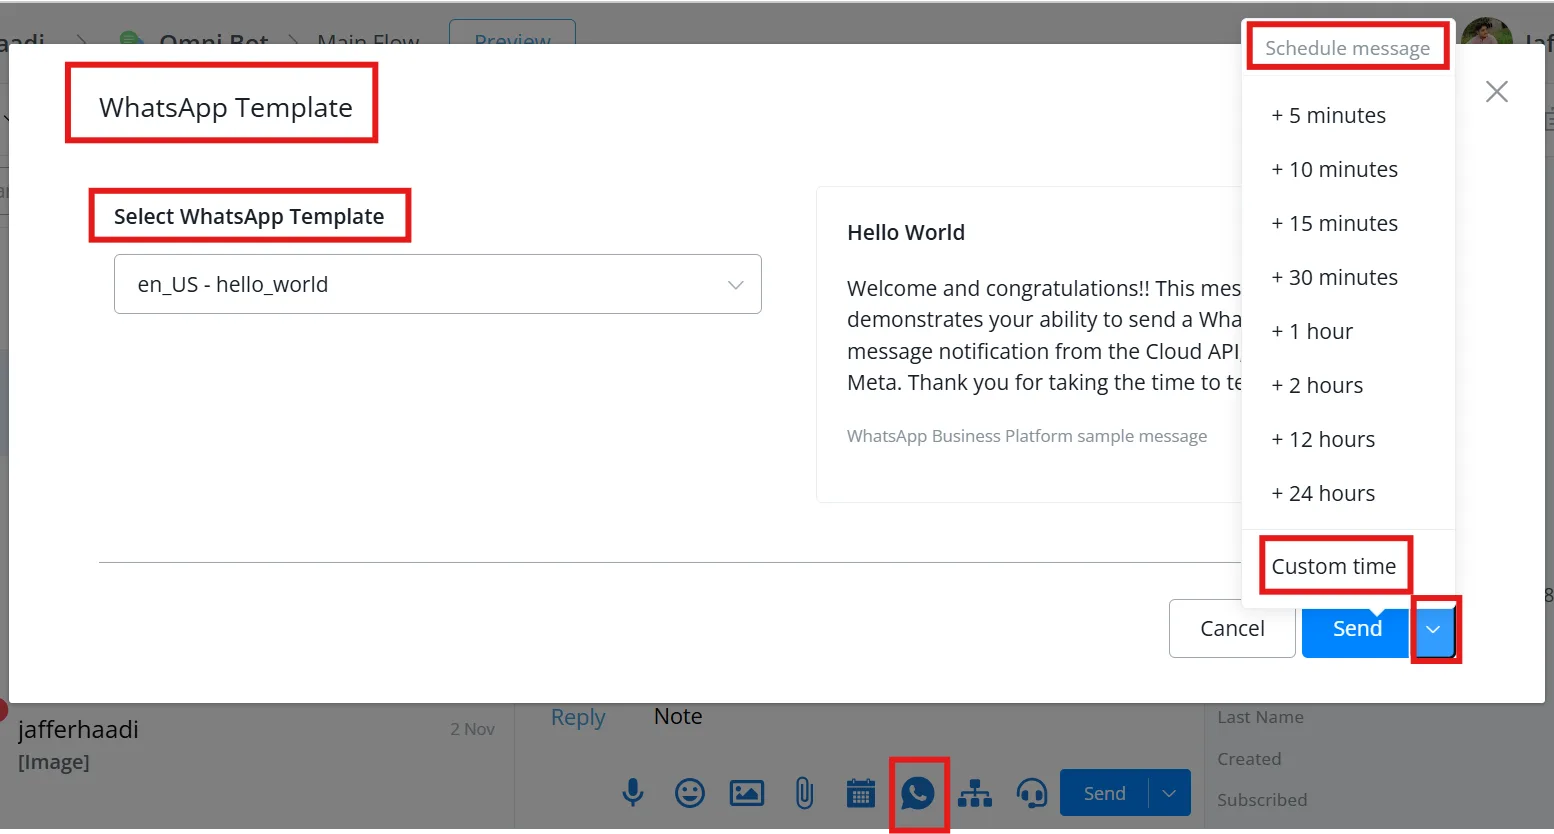Click Send button in chat toolbar
This screenshot has height=834, width=1554.
pos(1104,793)
